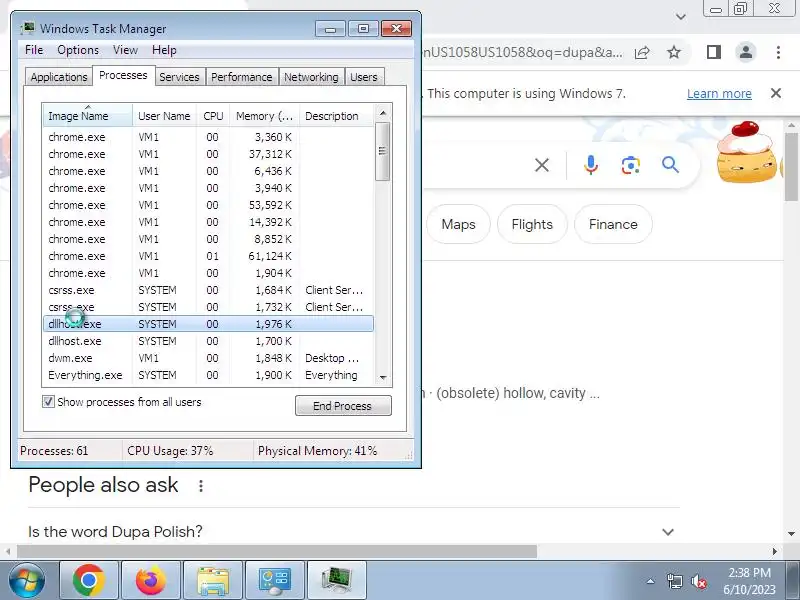
Task: Open Task Manager Options menu
Action: (78, 50)
